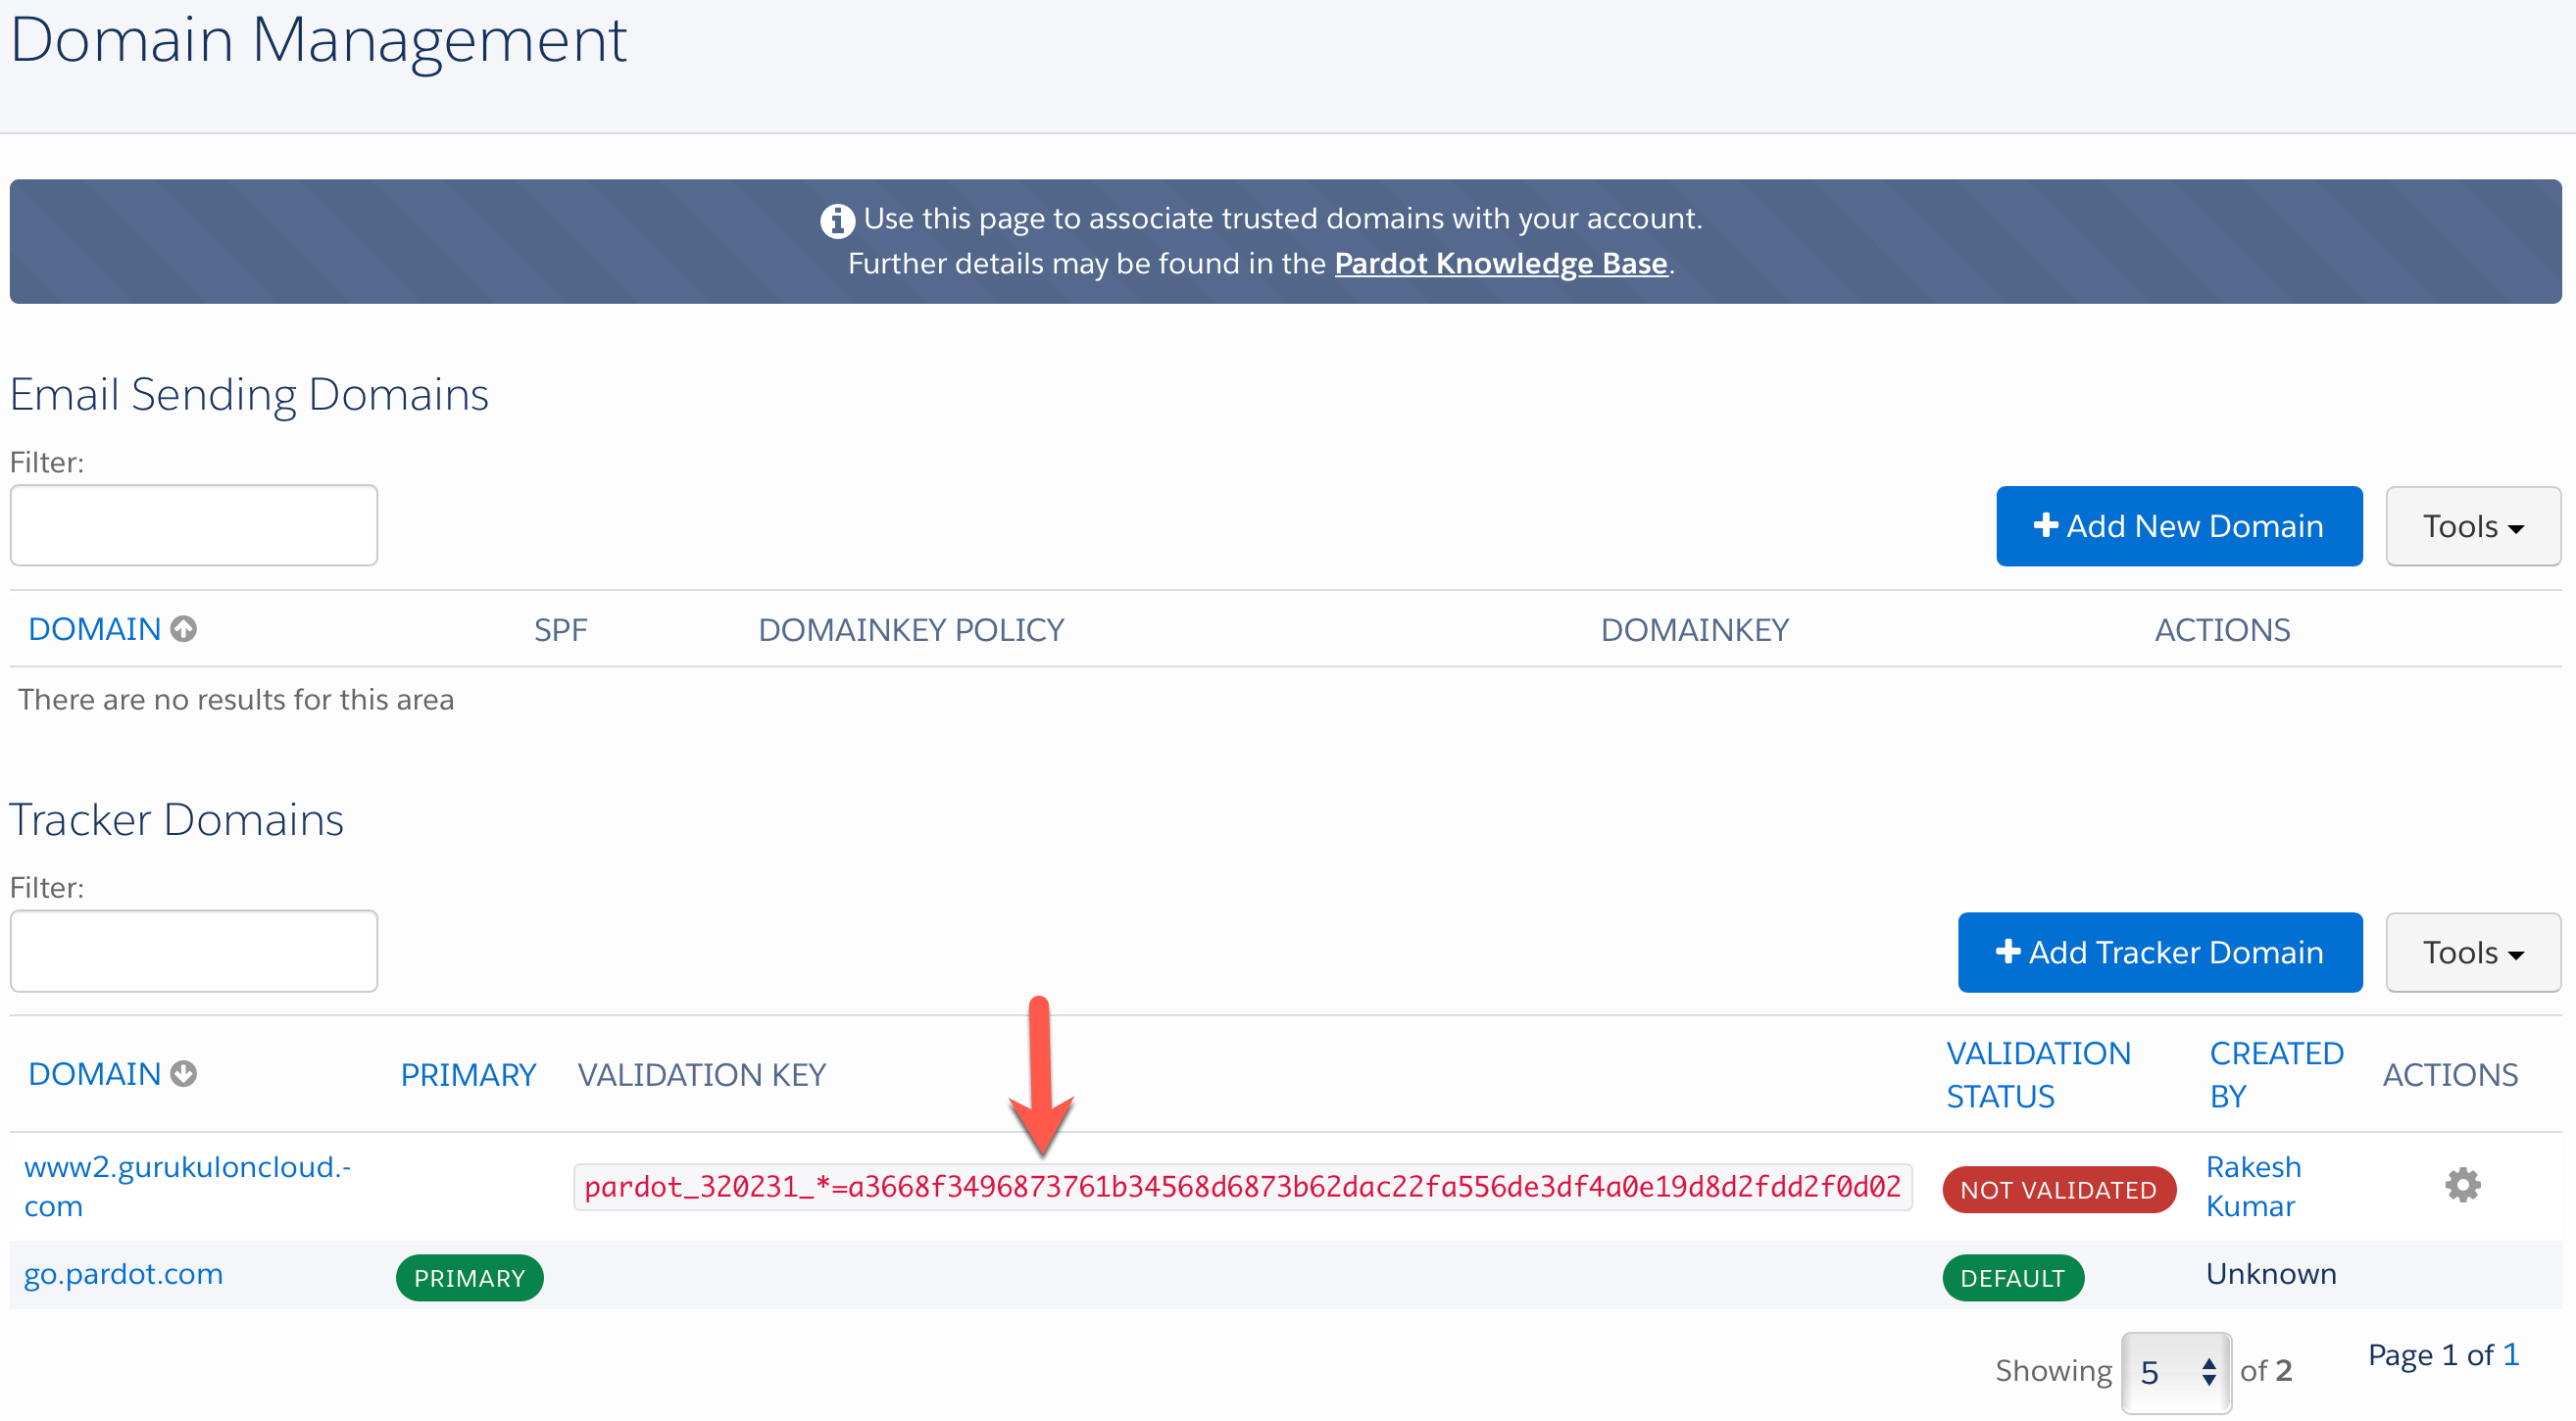Open the Showing rows-per-page selector
Viewport: 2576px width, 1421px height.
pos(2175,1372)
